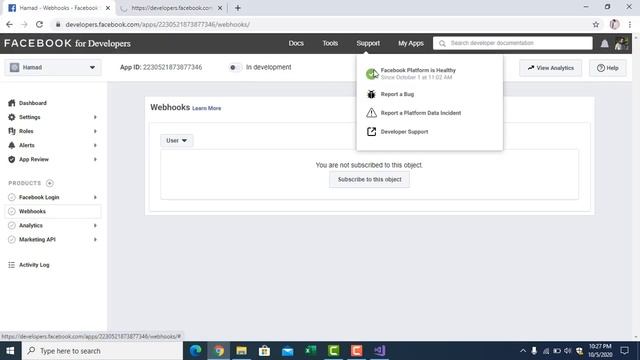Click the Activity Log list icon

click(11, 265)
